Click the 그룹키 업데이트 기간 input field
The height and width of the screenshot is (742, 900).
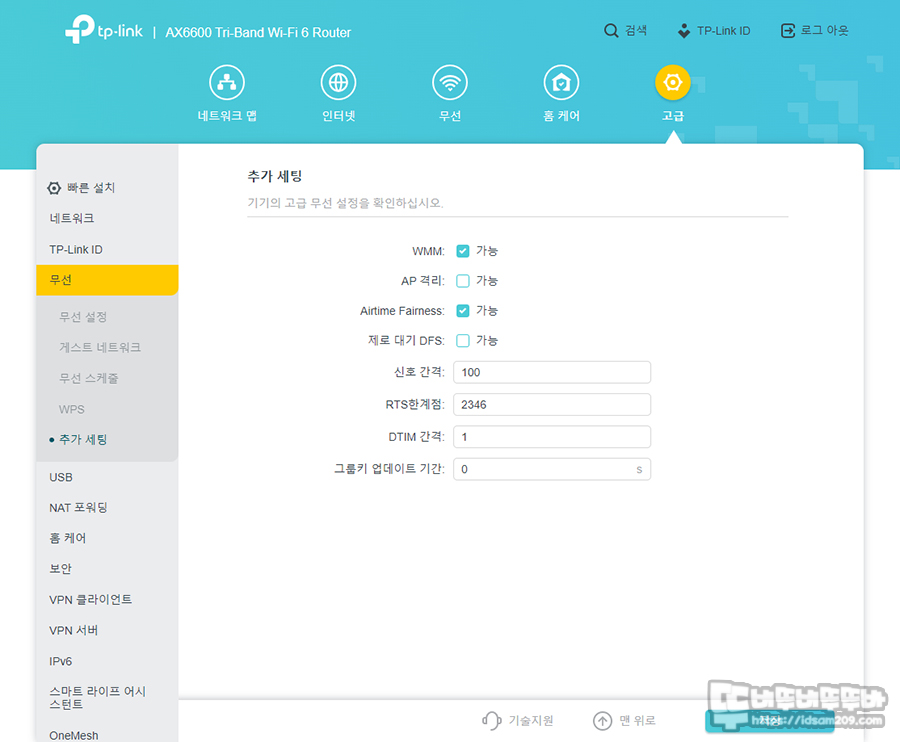[x=552, y=469]
